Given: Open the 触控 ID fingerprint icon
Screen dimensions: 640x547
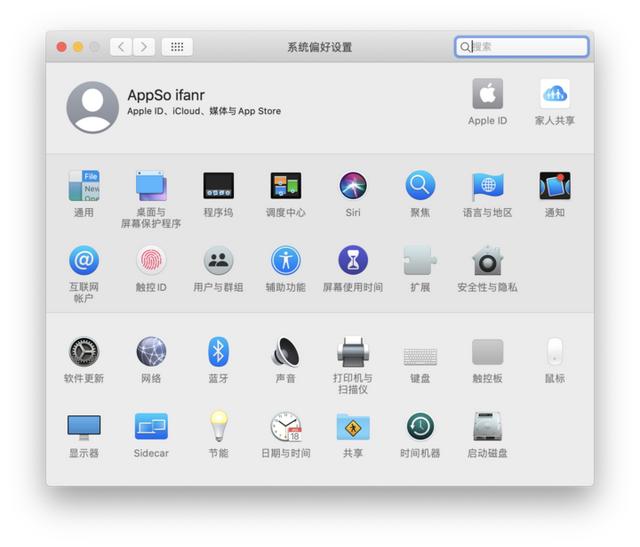Looking at the screenshot, I should click(x=151, y=260).
